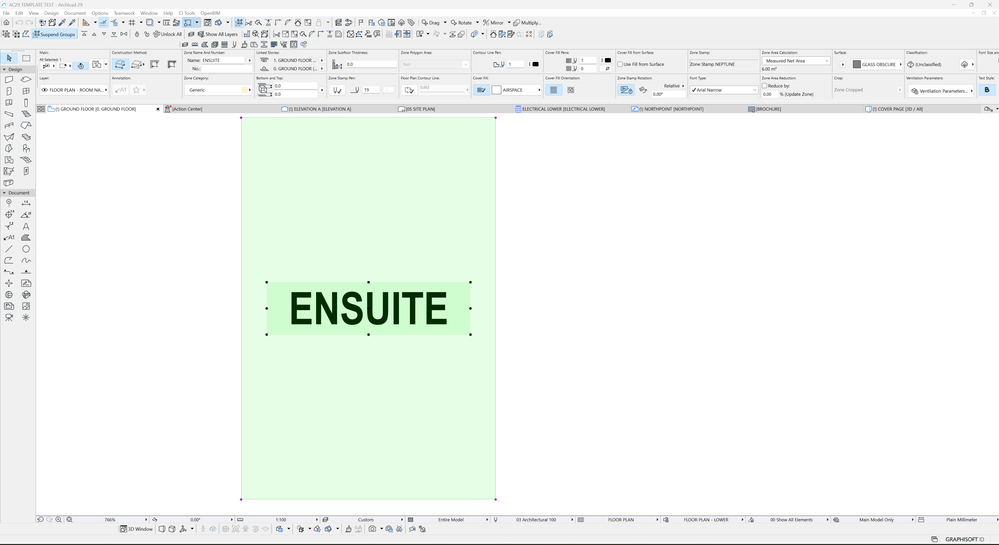The width and height of the screenshot is (999, 545).
Task: Select the Circle/Arc tool
Action: (26, 249)
